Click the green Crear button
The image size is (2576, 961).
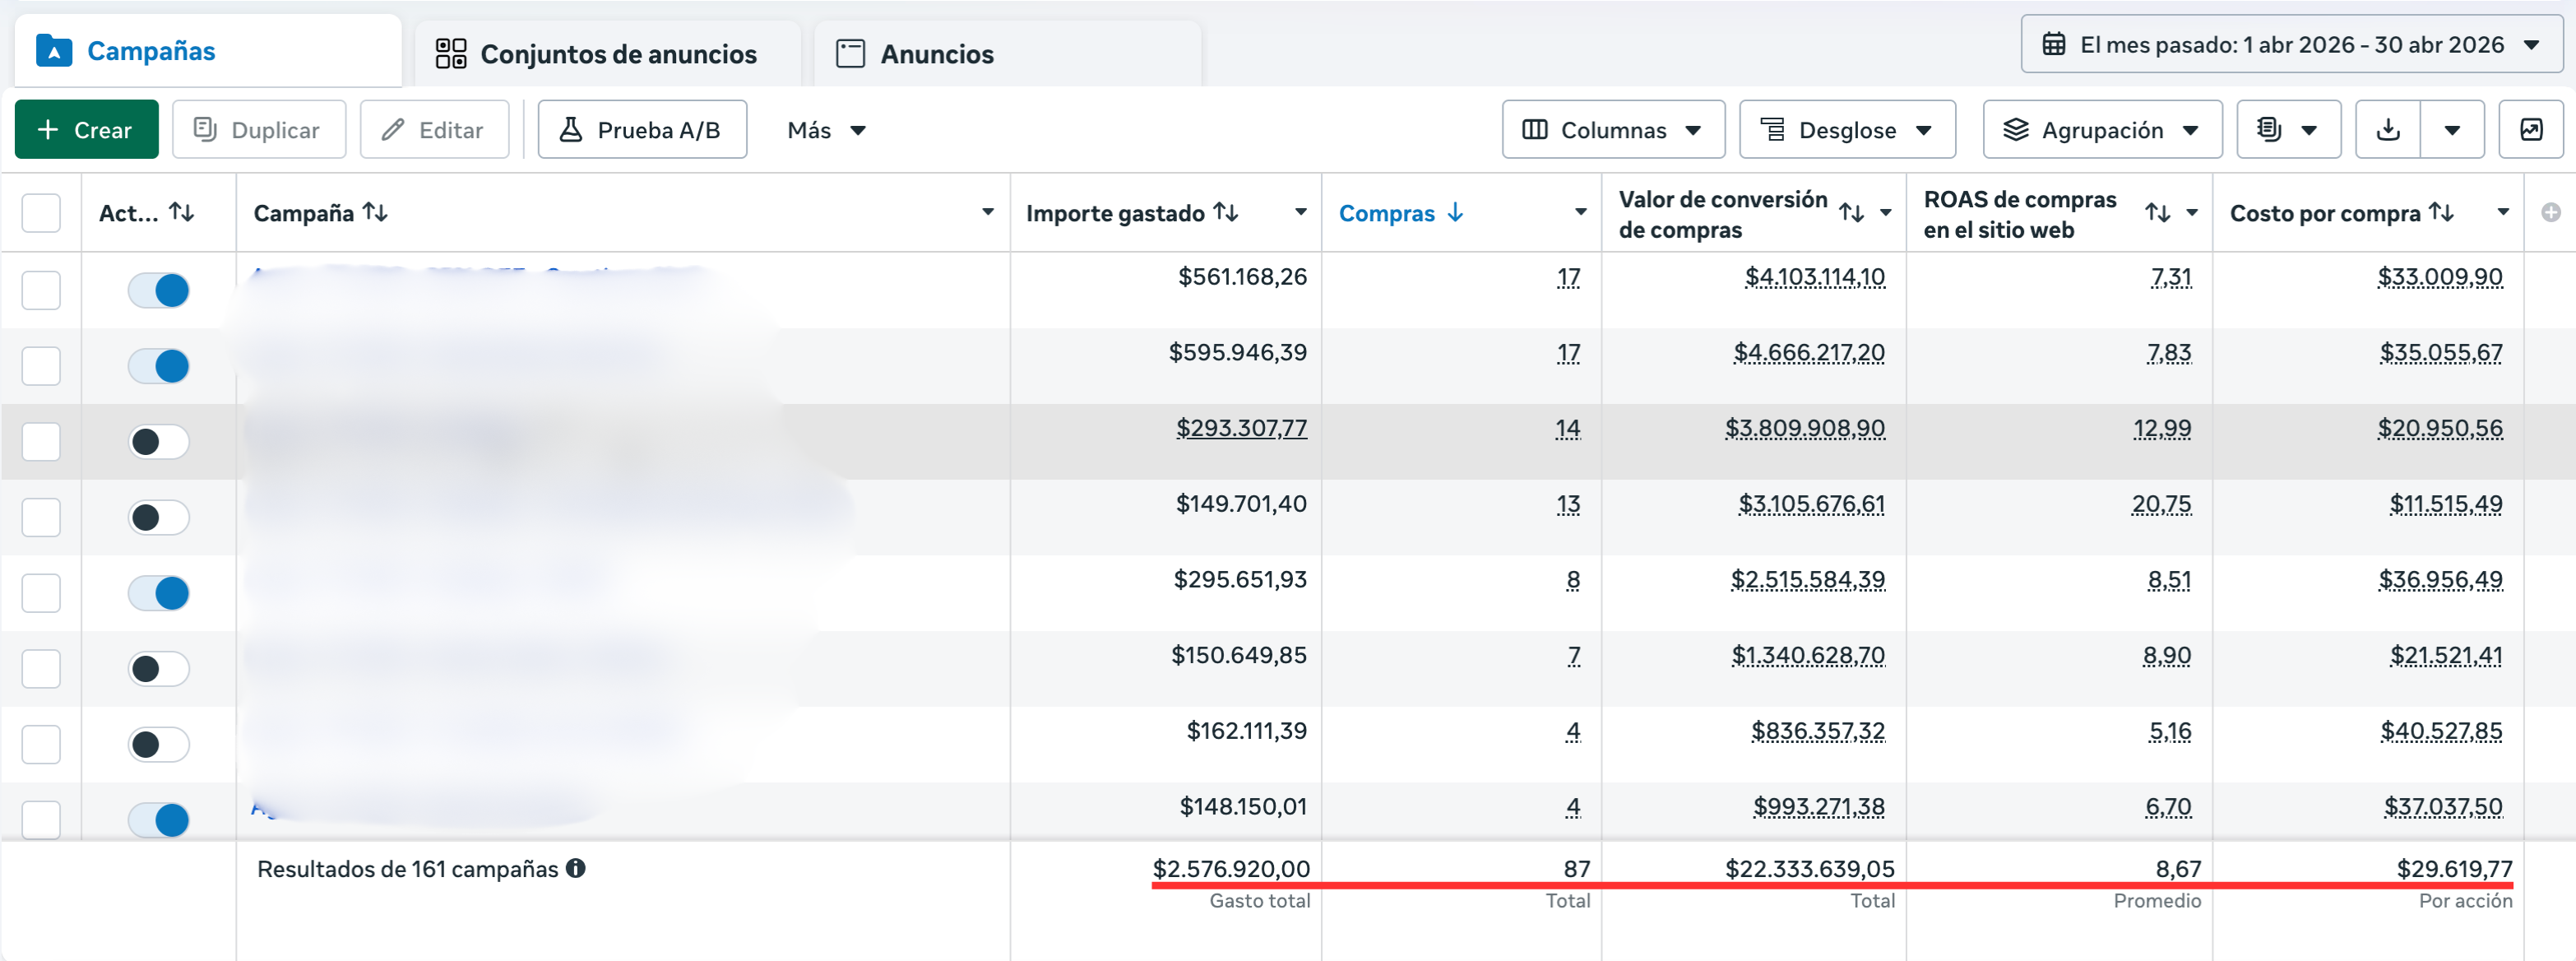click(x=86, y=130)
